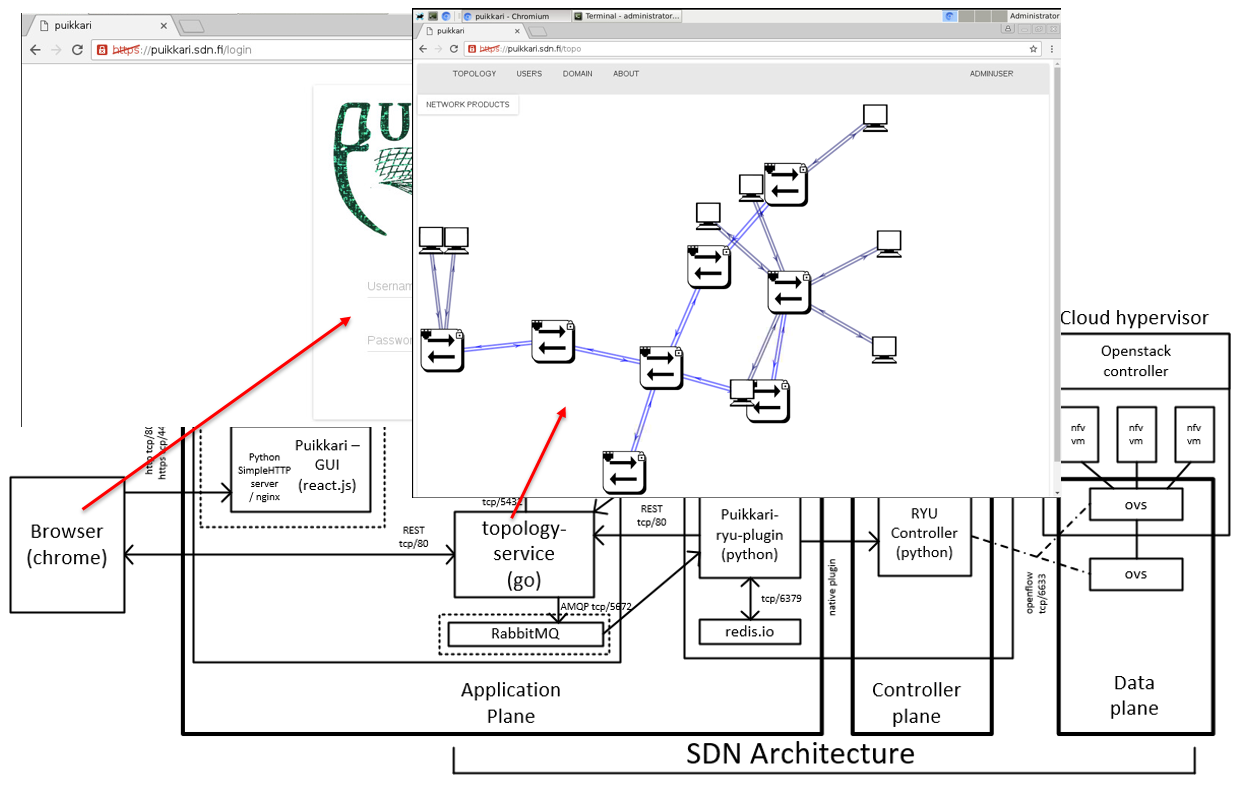This screenshot has width=1236, height=788.
Task: Click the middle nfv vm box
Action: (1136, 433)
